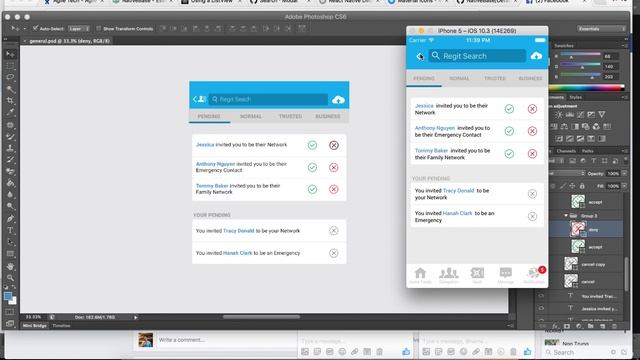Select the Clone Stamp tool
Screen dimensions: 640x360
tap(10, 148)
